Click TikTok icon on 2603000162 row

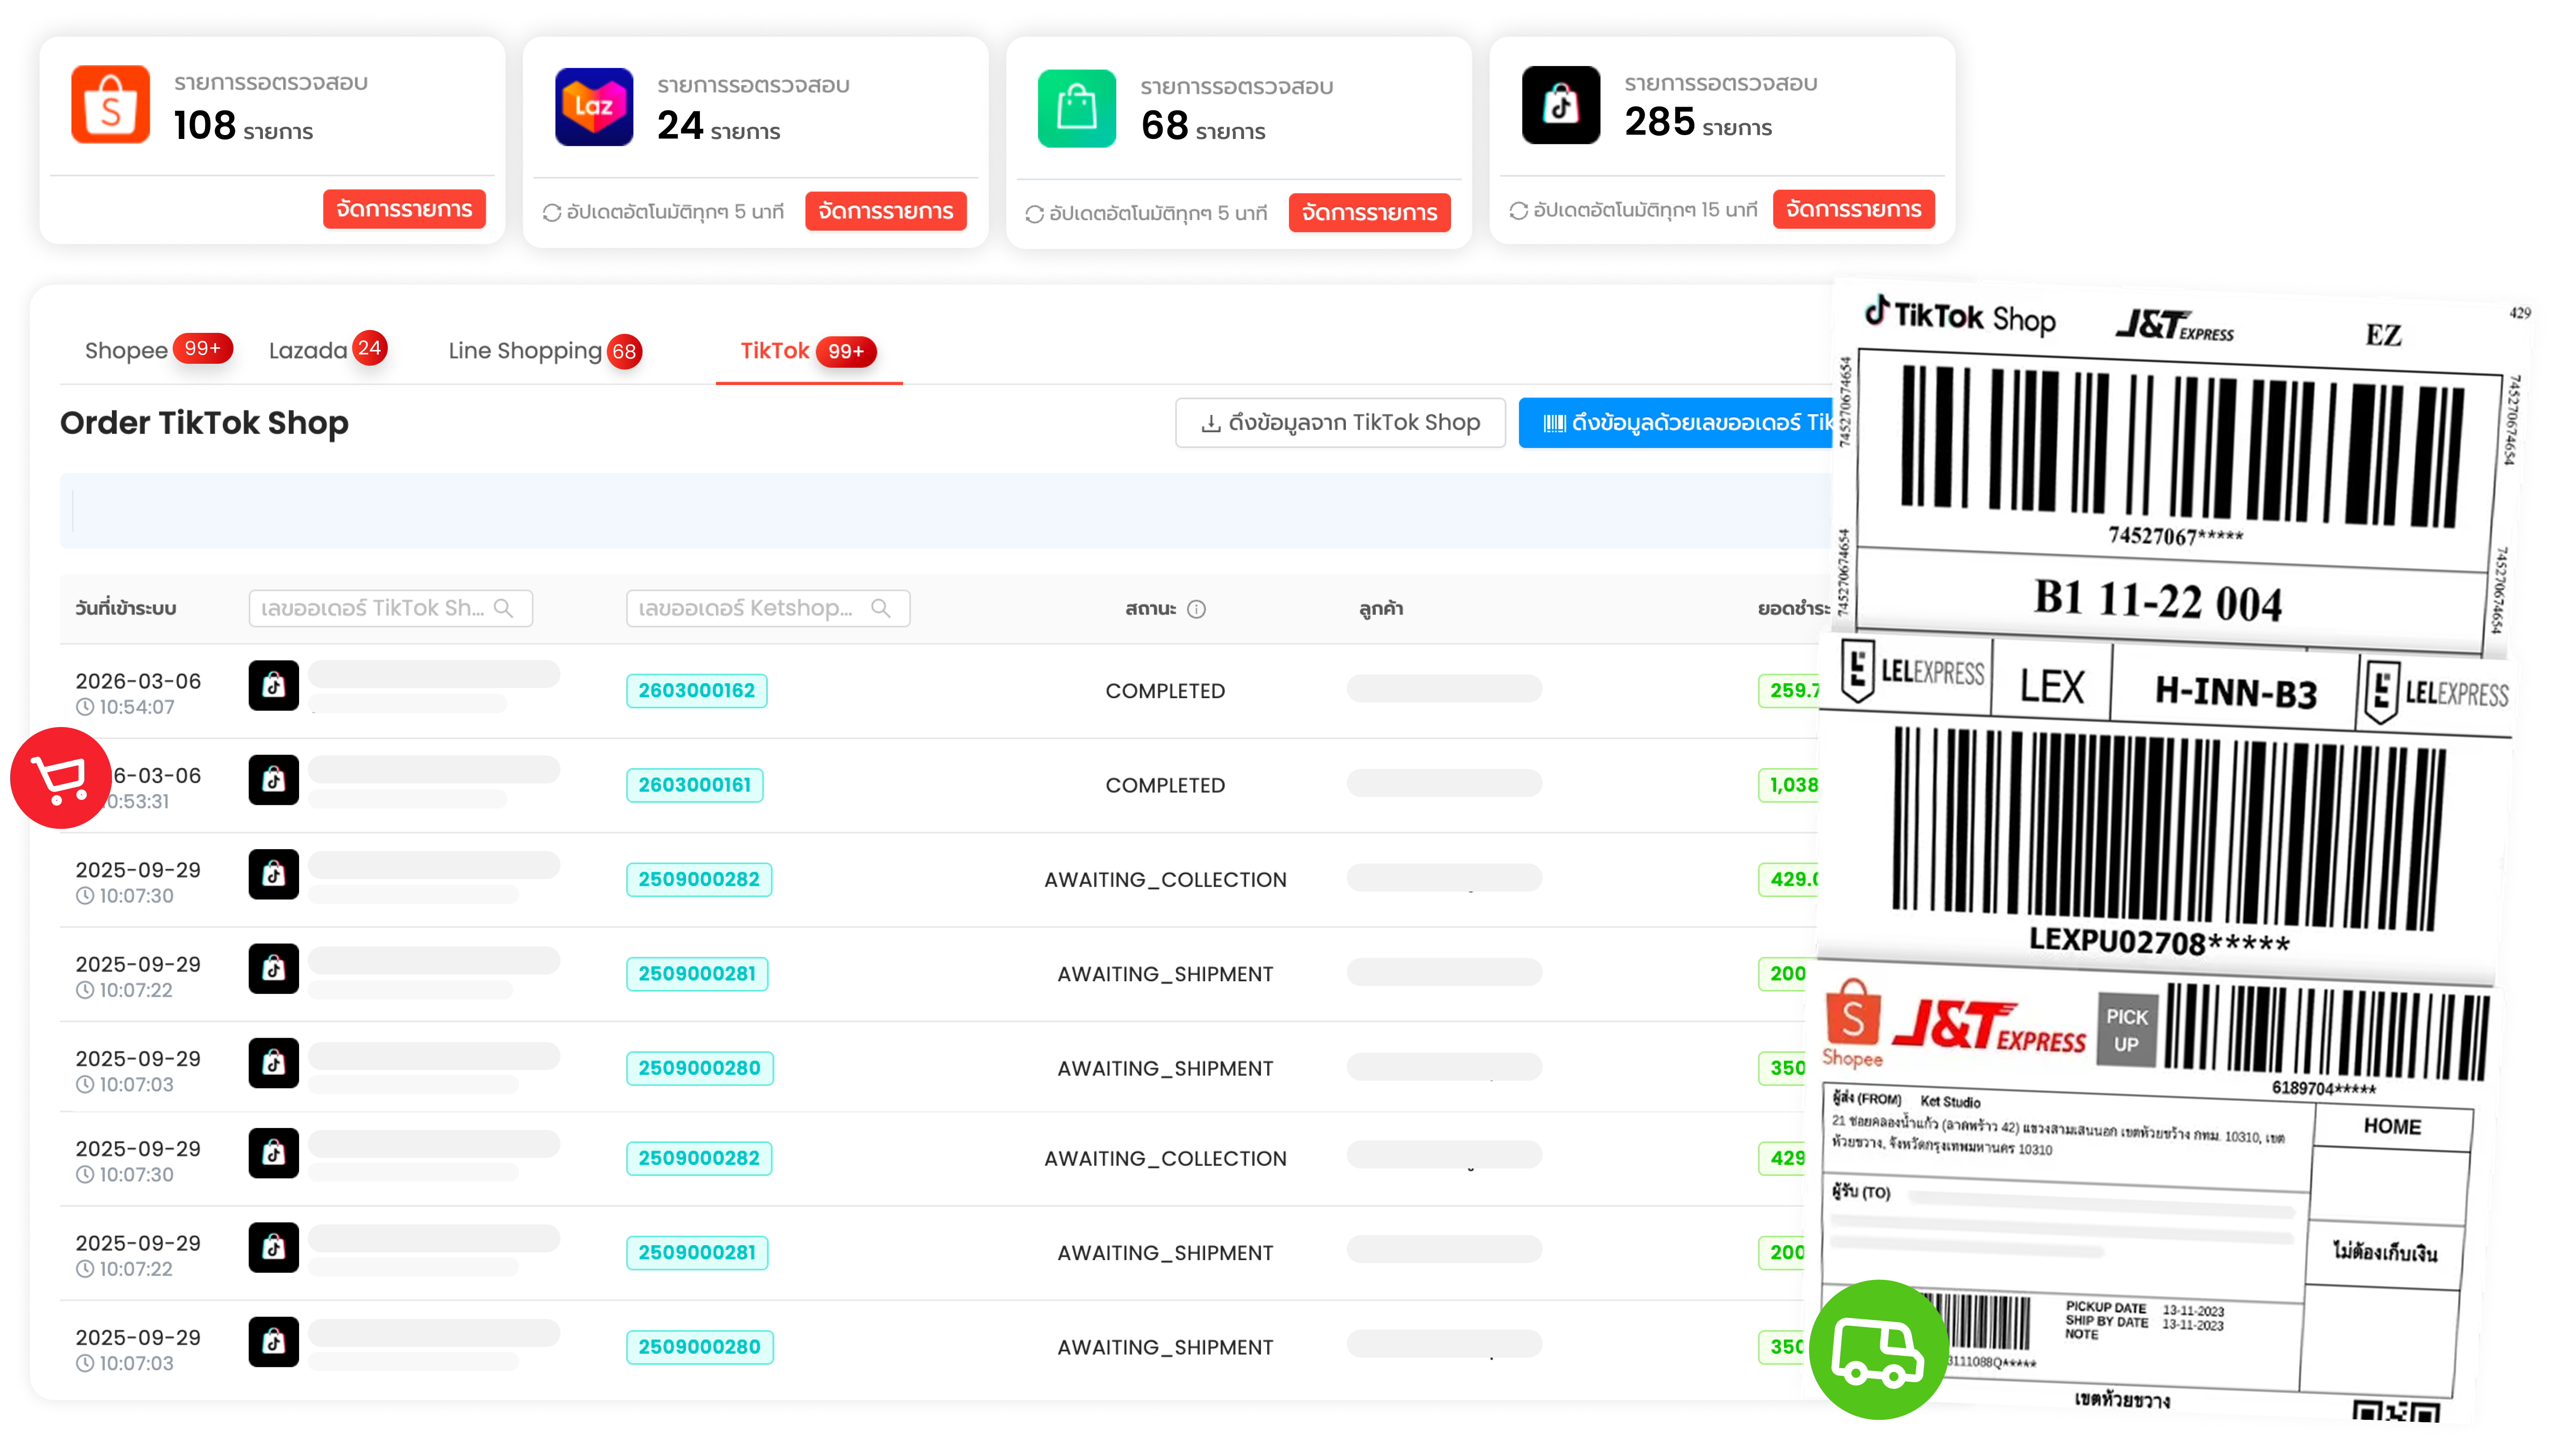[274, 686]
